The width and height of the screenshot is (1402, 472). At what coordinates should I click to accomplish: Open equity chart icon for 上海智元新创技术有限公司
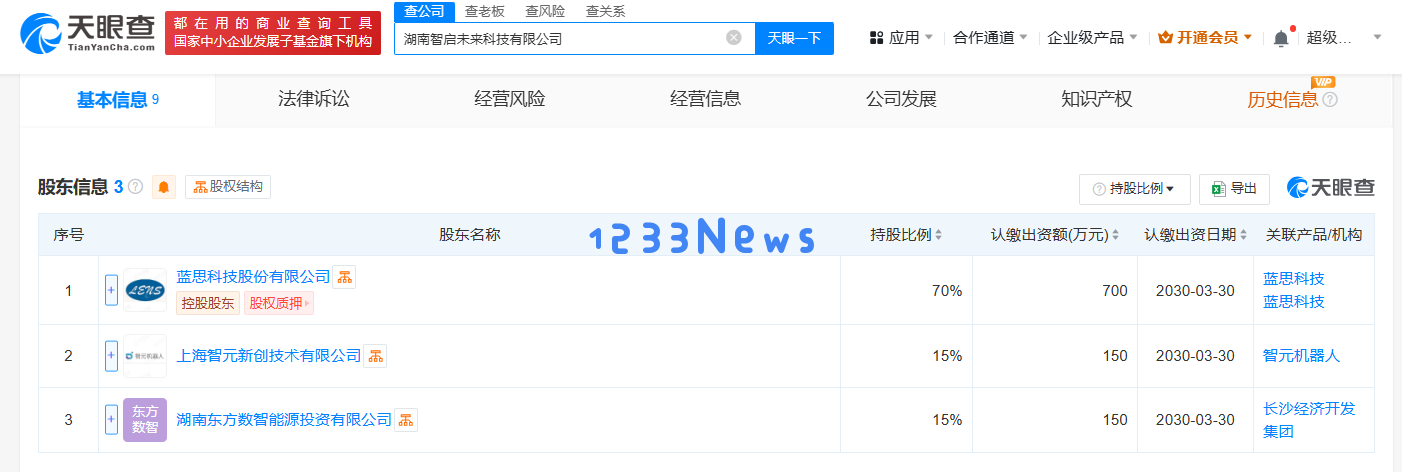click(x=375, y=356)
